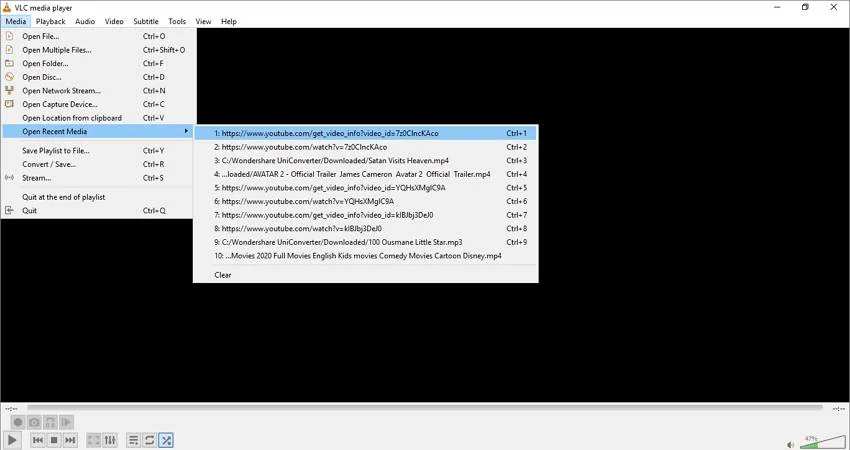Image resolution: width=850 pixels, height=450 pixels.
Task: Open recent 100 Ousmane Little Star.mp3
Action: (x=365, y=242)
